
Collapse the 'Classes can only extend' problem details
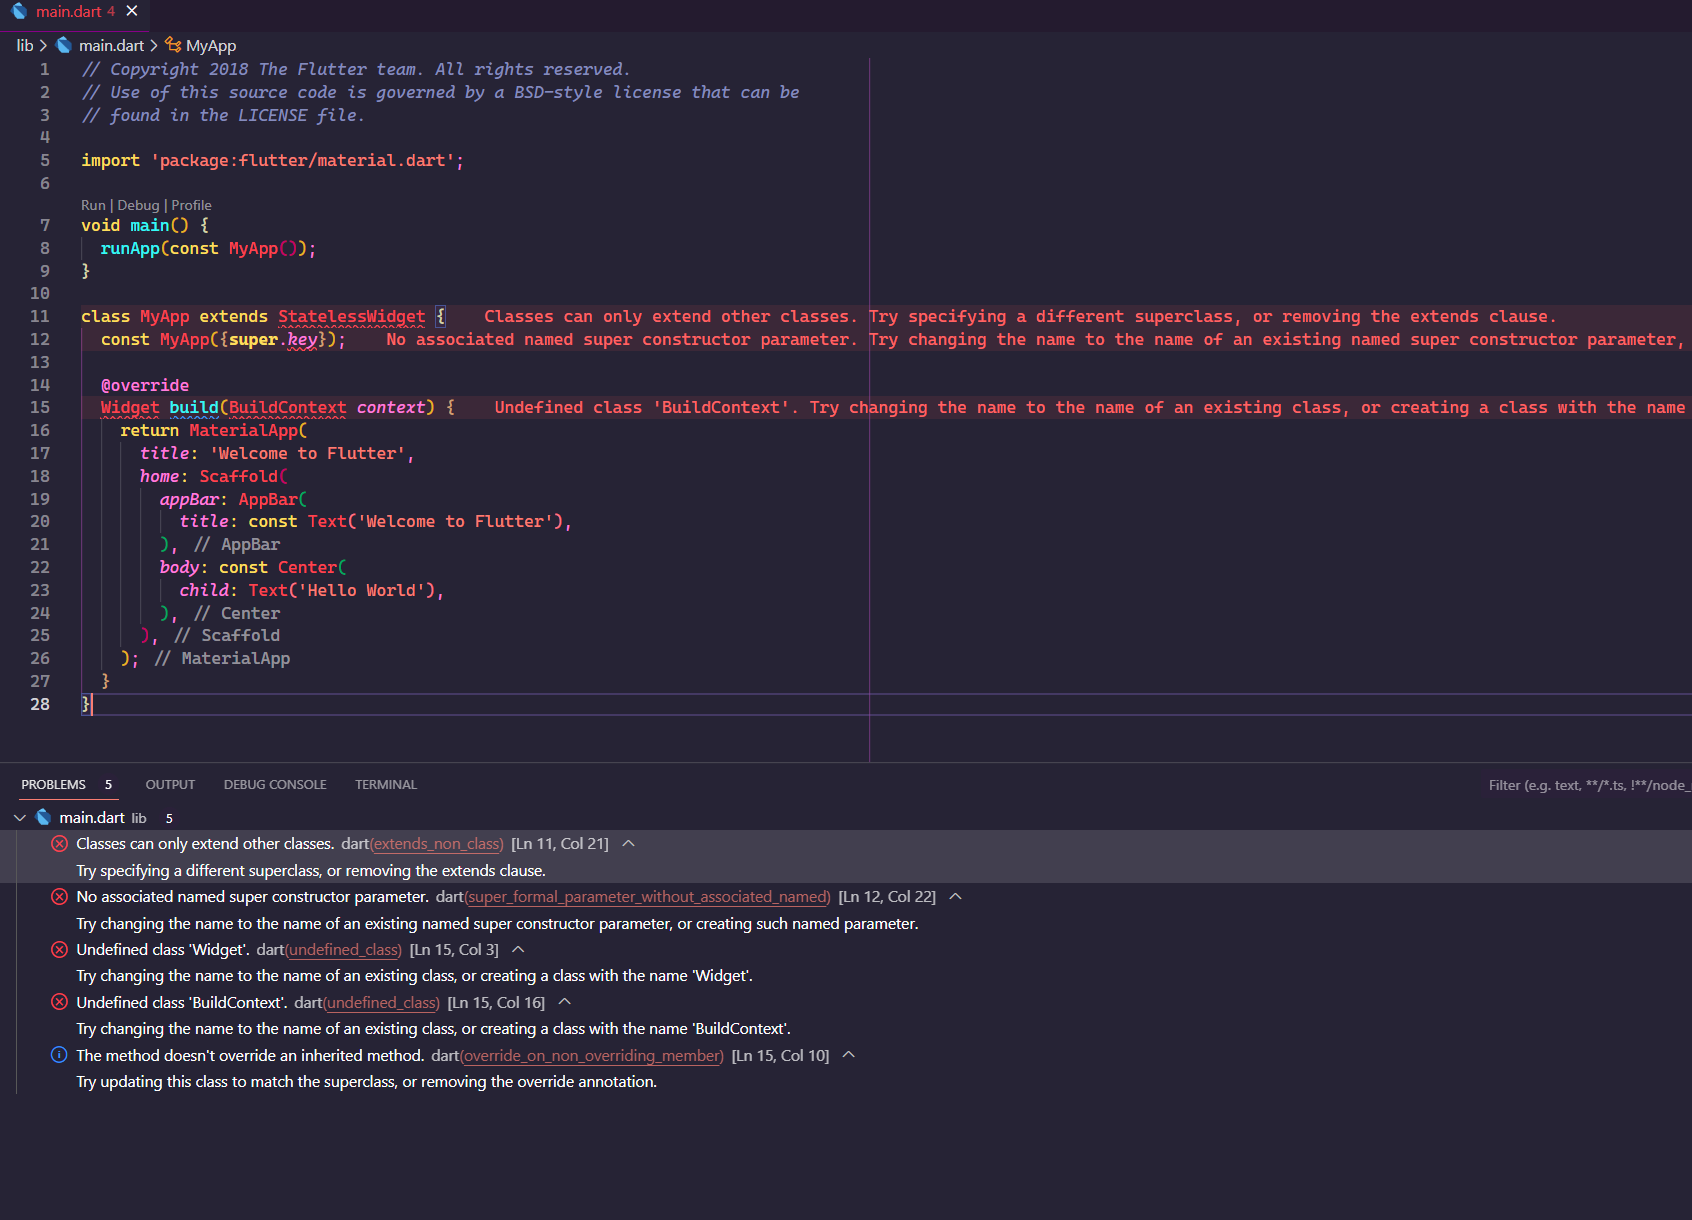[x=629, y=844]
